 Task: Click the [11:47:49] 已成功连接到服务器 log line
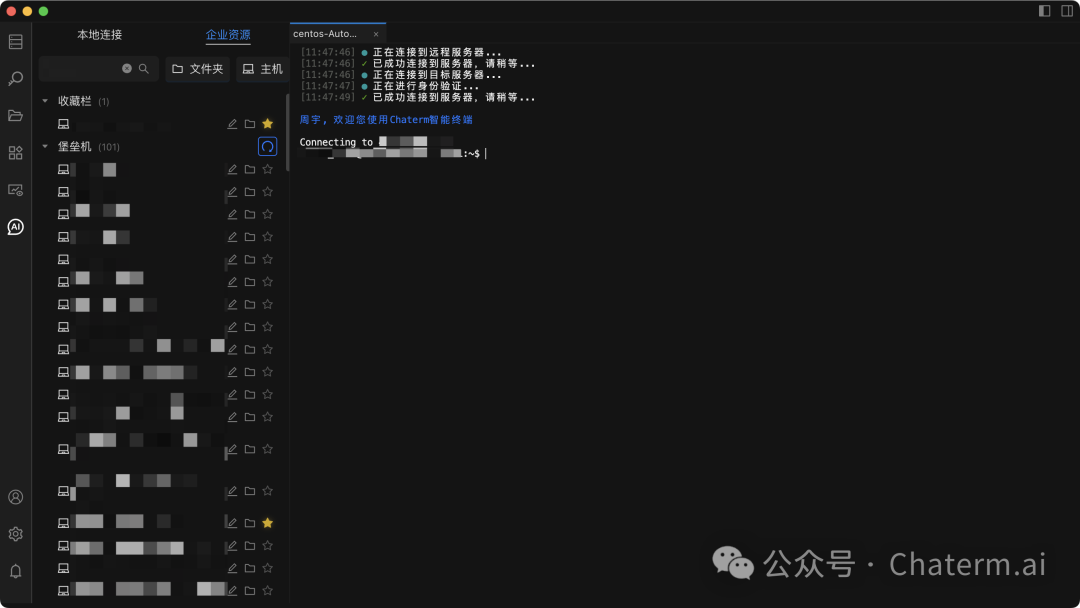(x=417, y=97)
